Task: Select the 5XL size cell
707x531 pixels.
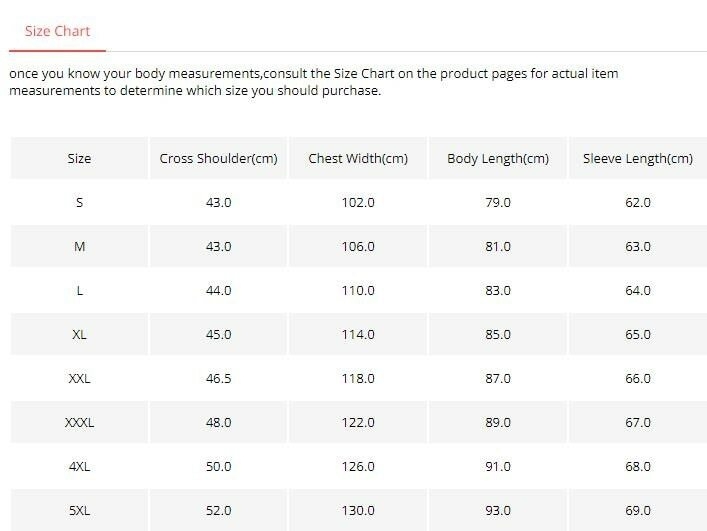Action: [x=79, y=511]
